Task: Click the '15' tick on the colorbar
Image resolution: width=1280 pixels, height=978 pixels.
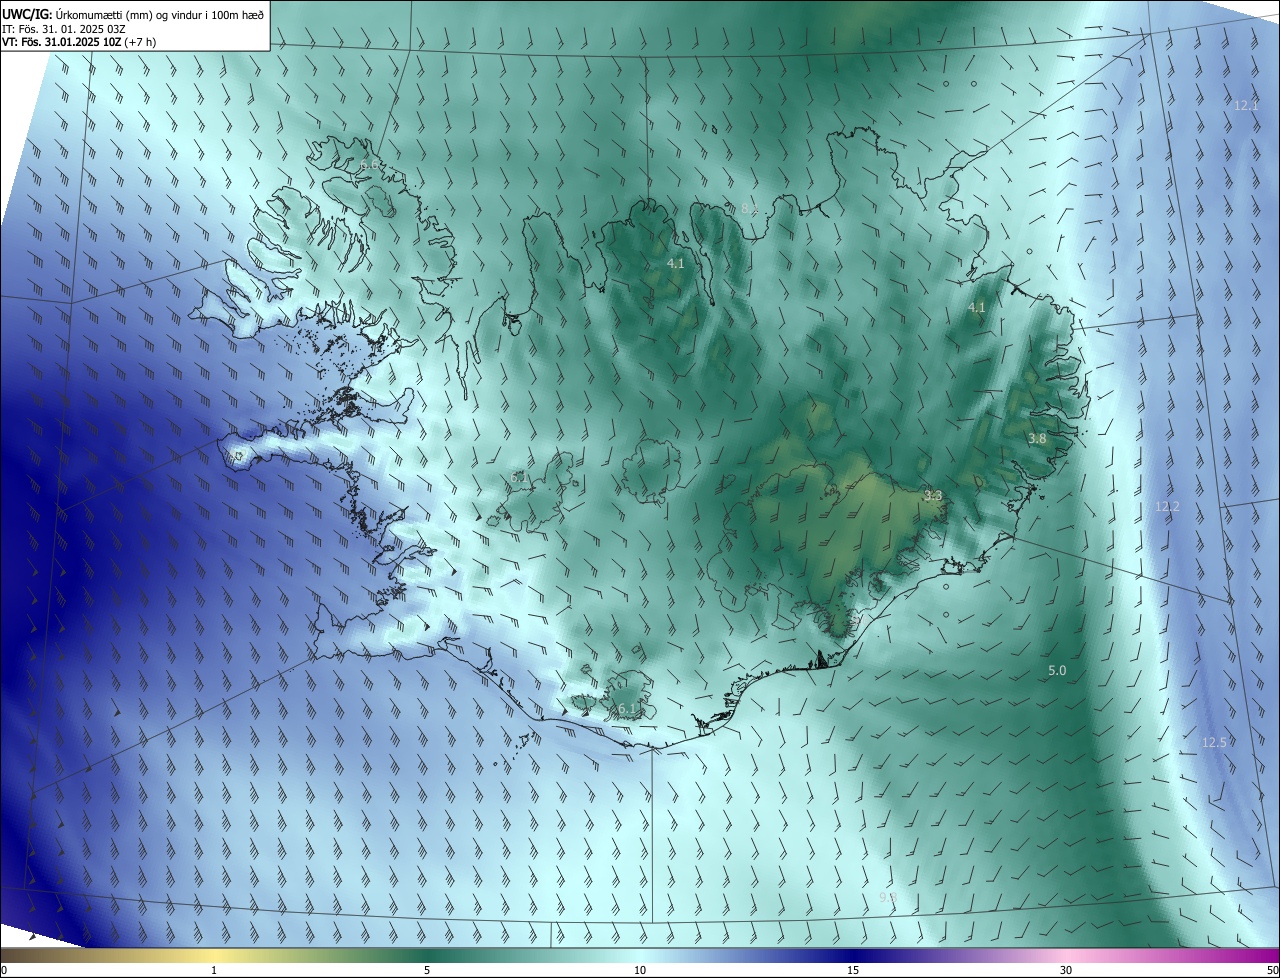Action: click(x=853, y=970)
